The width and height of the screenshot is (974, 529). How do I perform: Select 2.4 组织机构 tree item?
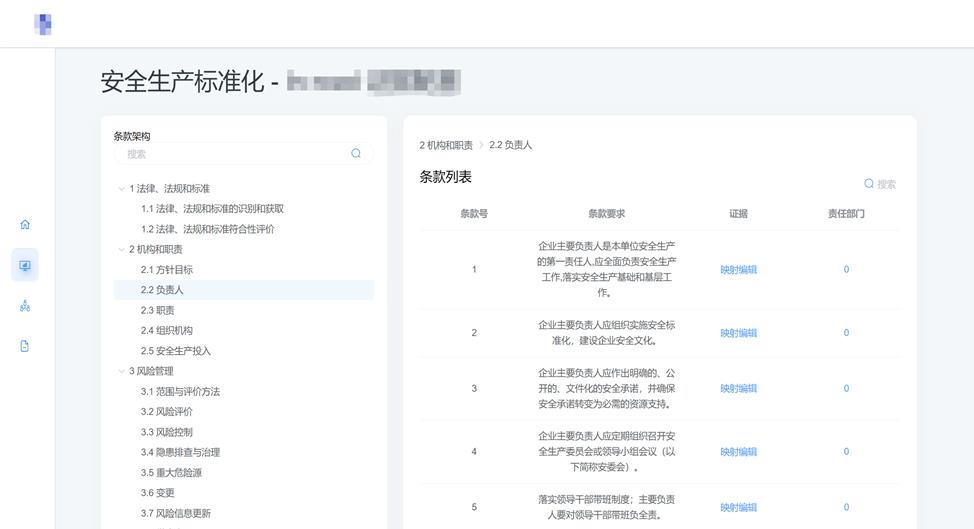[x=167, y=331]
